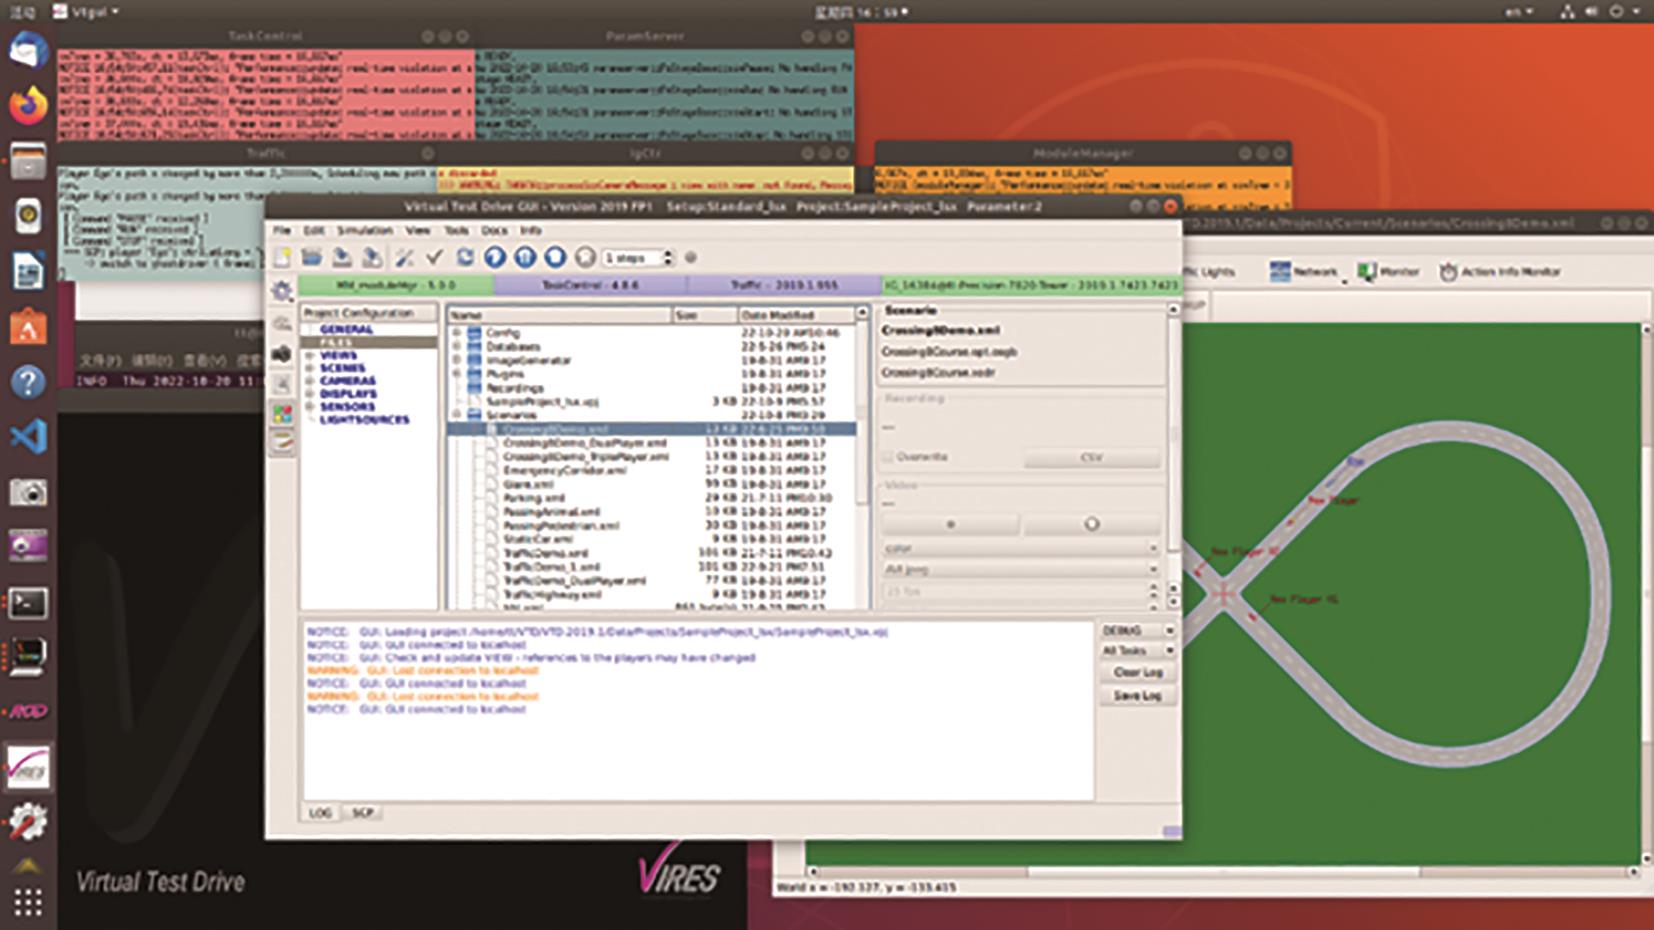The height and width of the screenshot is (930, 1654).
Task: Click the Save Log button
Action: (x=1137, y=695)
